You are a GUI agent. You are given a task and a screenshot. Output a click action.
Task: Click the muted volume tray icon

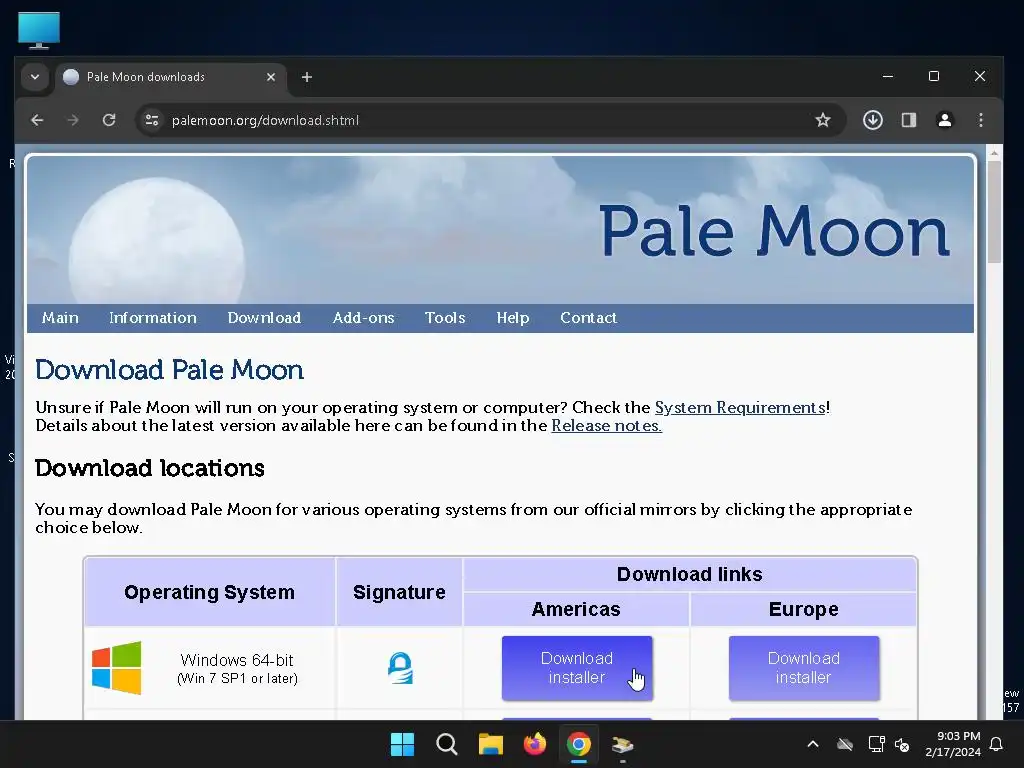pyautogui.click(x=902, y=744)
